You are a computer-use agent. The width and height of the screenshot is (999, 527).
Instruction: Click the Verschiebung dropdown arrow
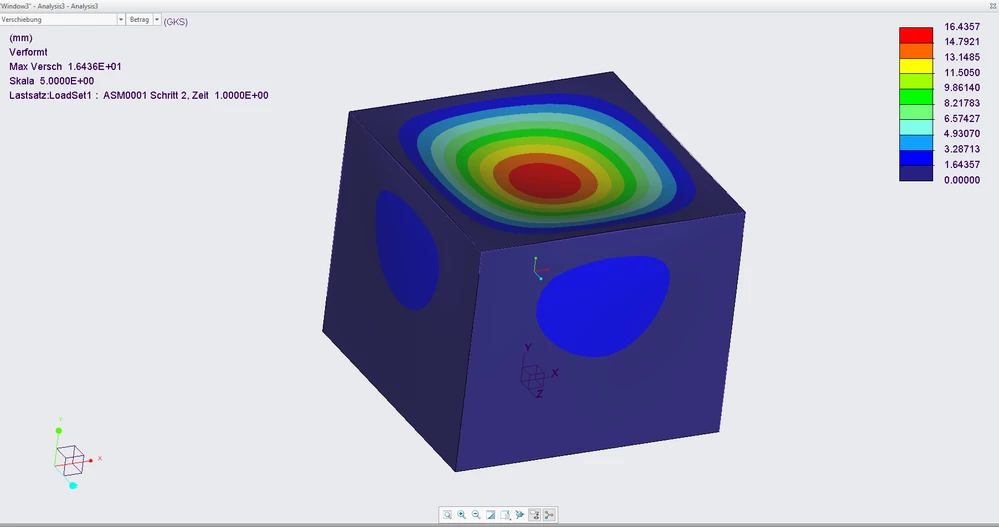pos(120,20)
